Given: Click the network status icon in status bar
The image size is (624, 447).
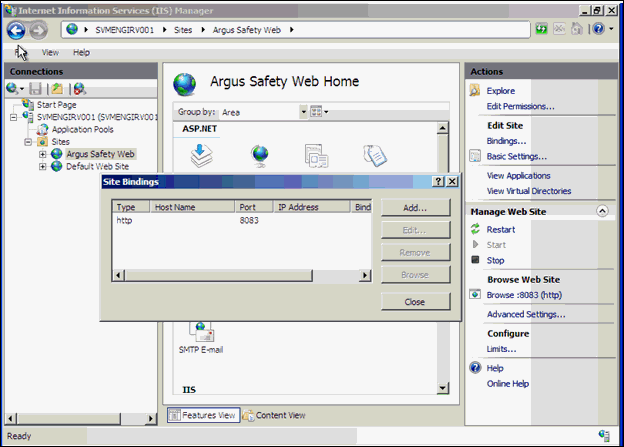Looking at the screenshot, I should tap(604, 436).
